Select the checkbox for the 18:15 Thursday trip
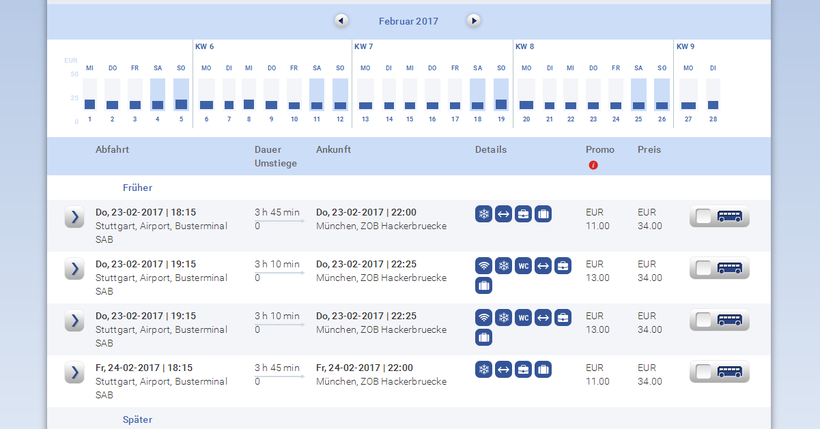This screenshot has width=820, height=429. [x=704, y=217]
